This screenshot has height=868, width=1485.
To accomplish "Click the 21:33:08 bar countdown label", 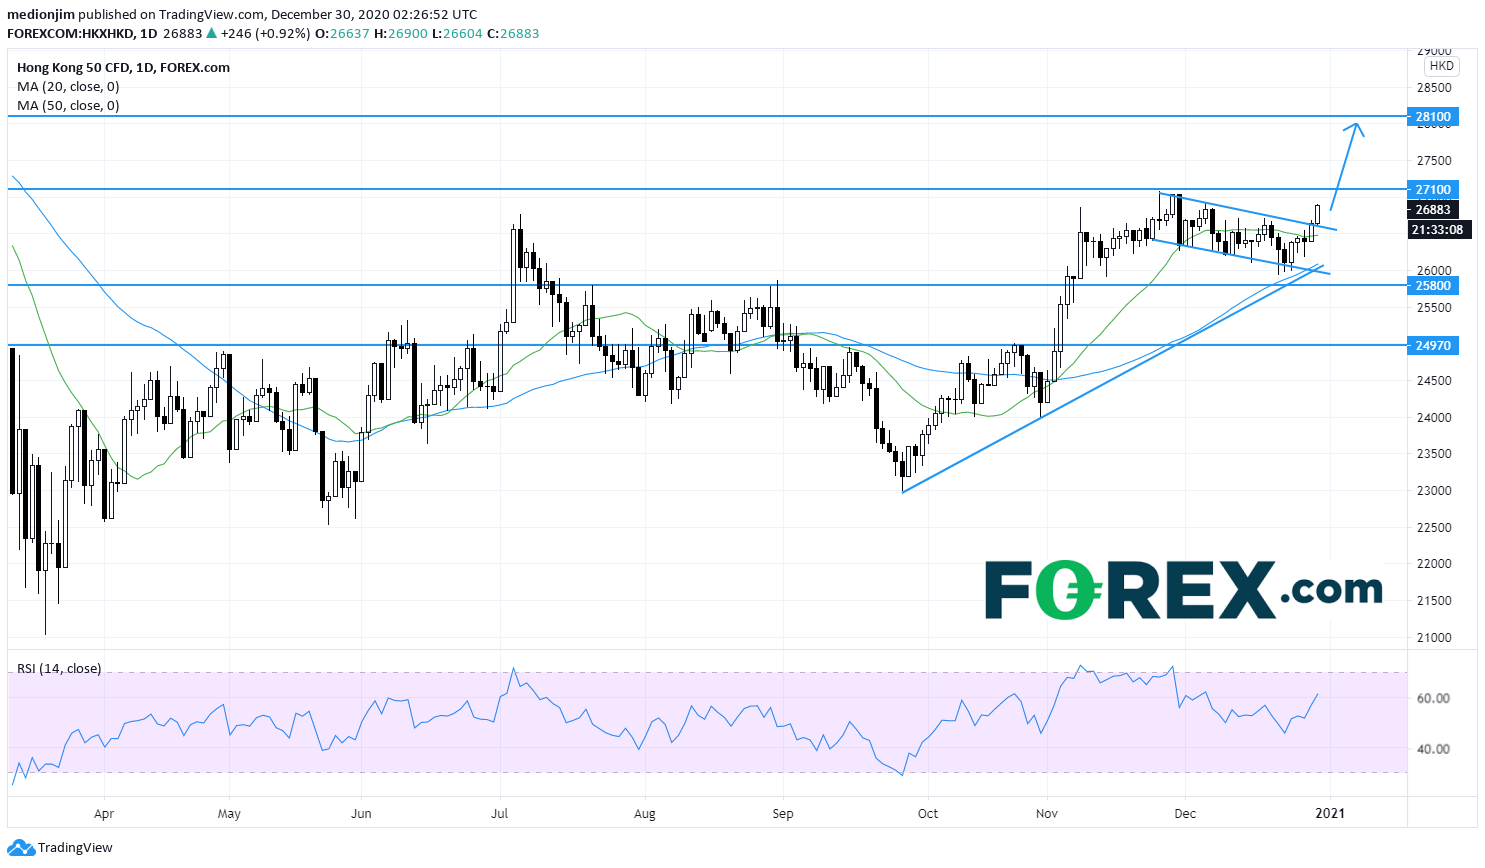I will [x=1436, y=230].
